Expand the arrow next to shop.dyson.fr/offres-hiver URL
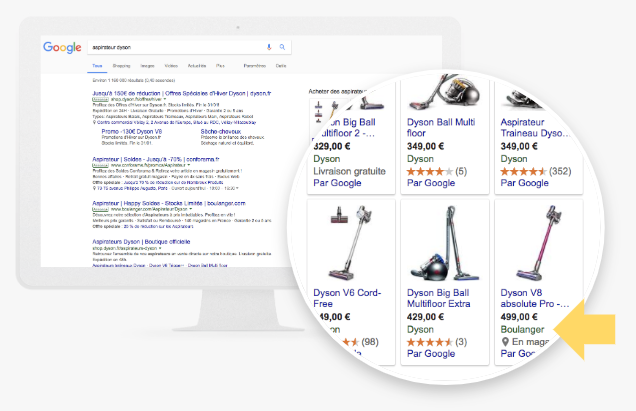 pyautogui.click(x=165, y=99)
